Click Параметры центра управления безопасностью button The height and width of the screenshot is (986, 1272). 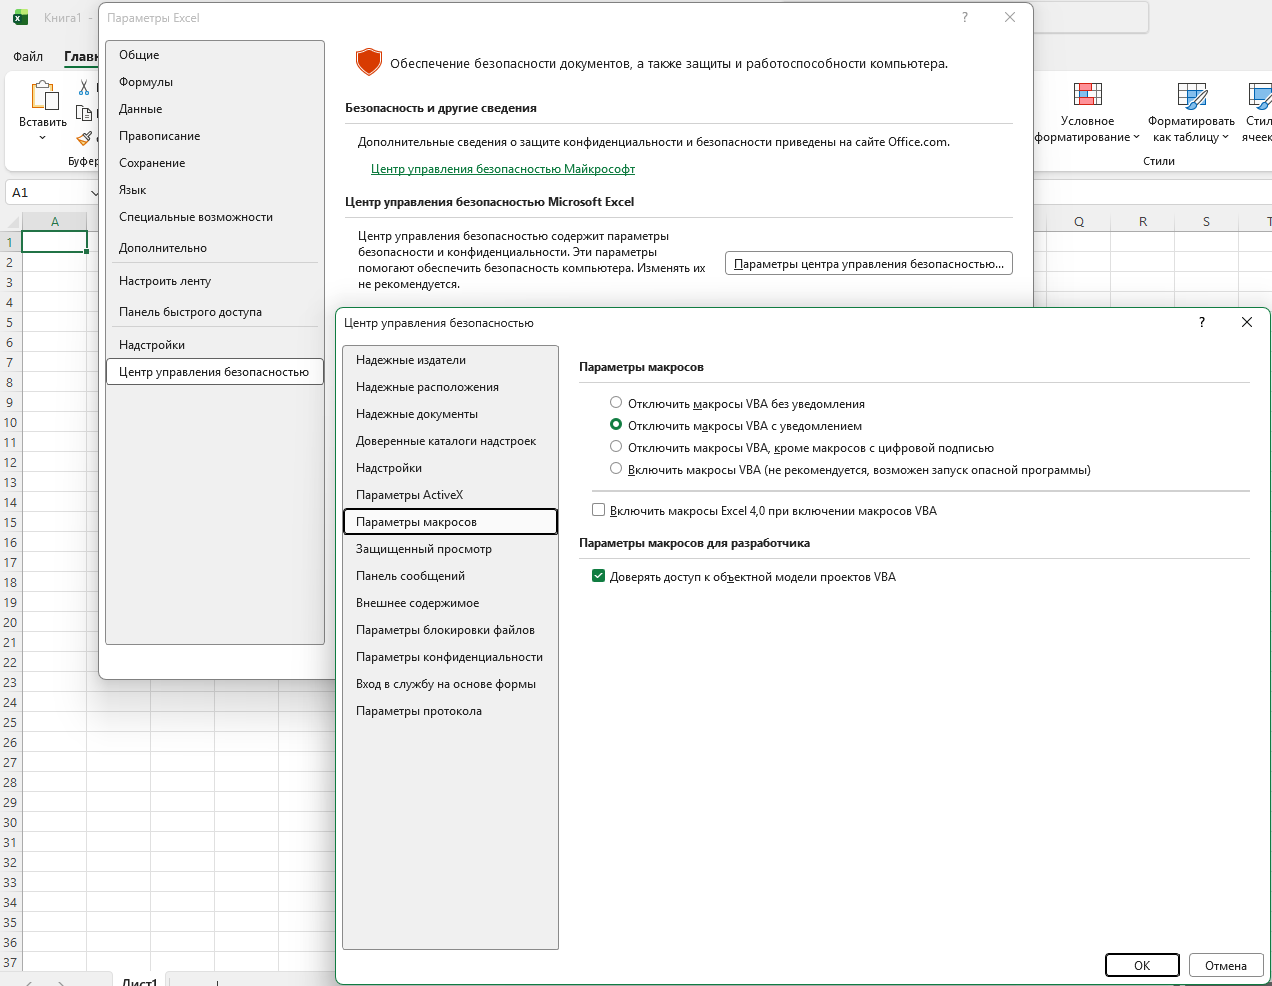coord(869,263)
